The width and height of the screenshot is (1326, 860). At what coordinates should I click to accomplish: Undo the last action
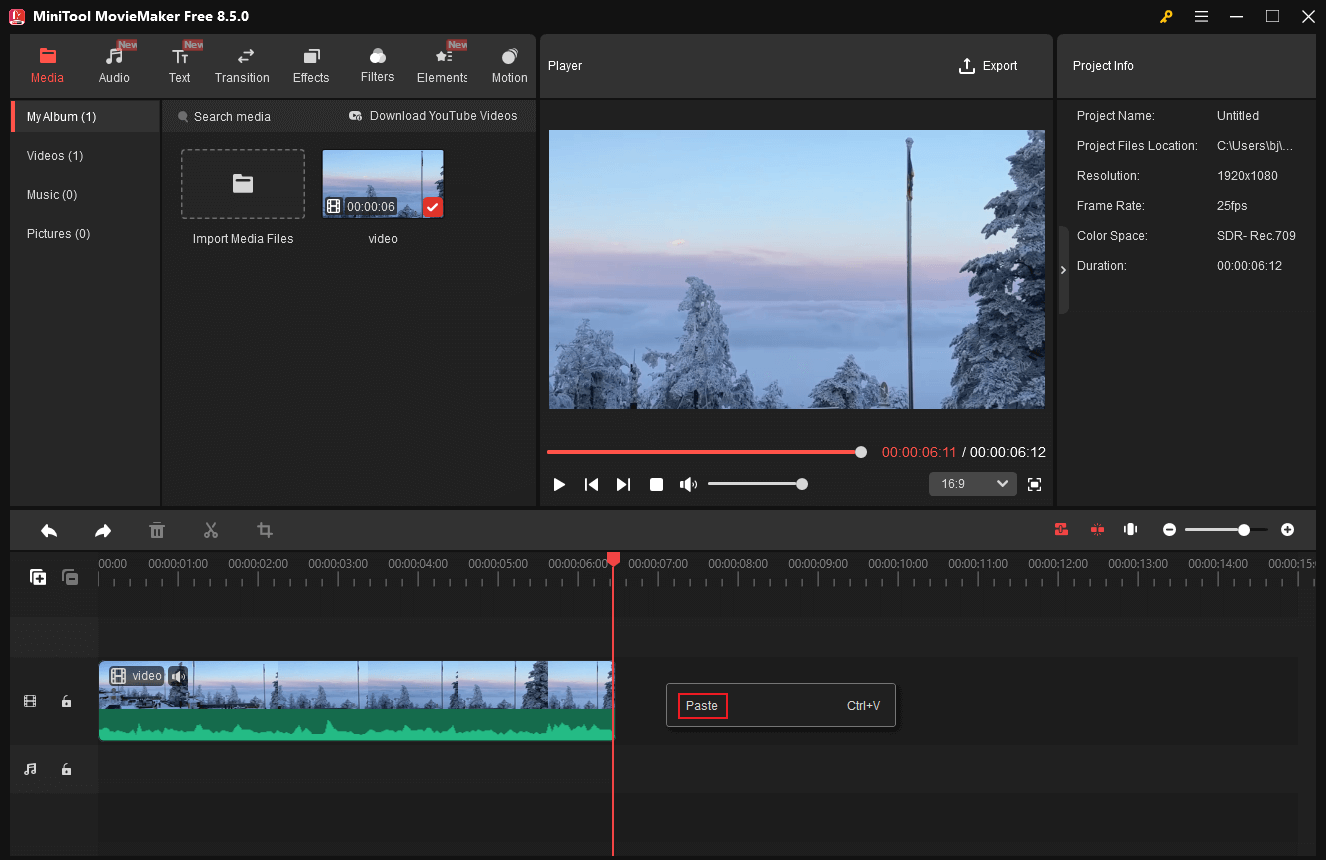(x=49, y=530)
